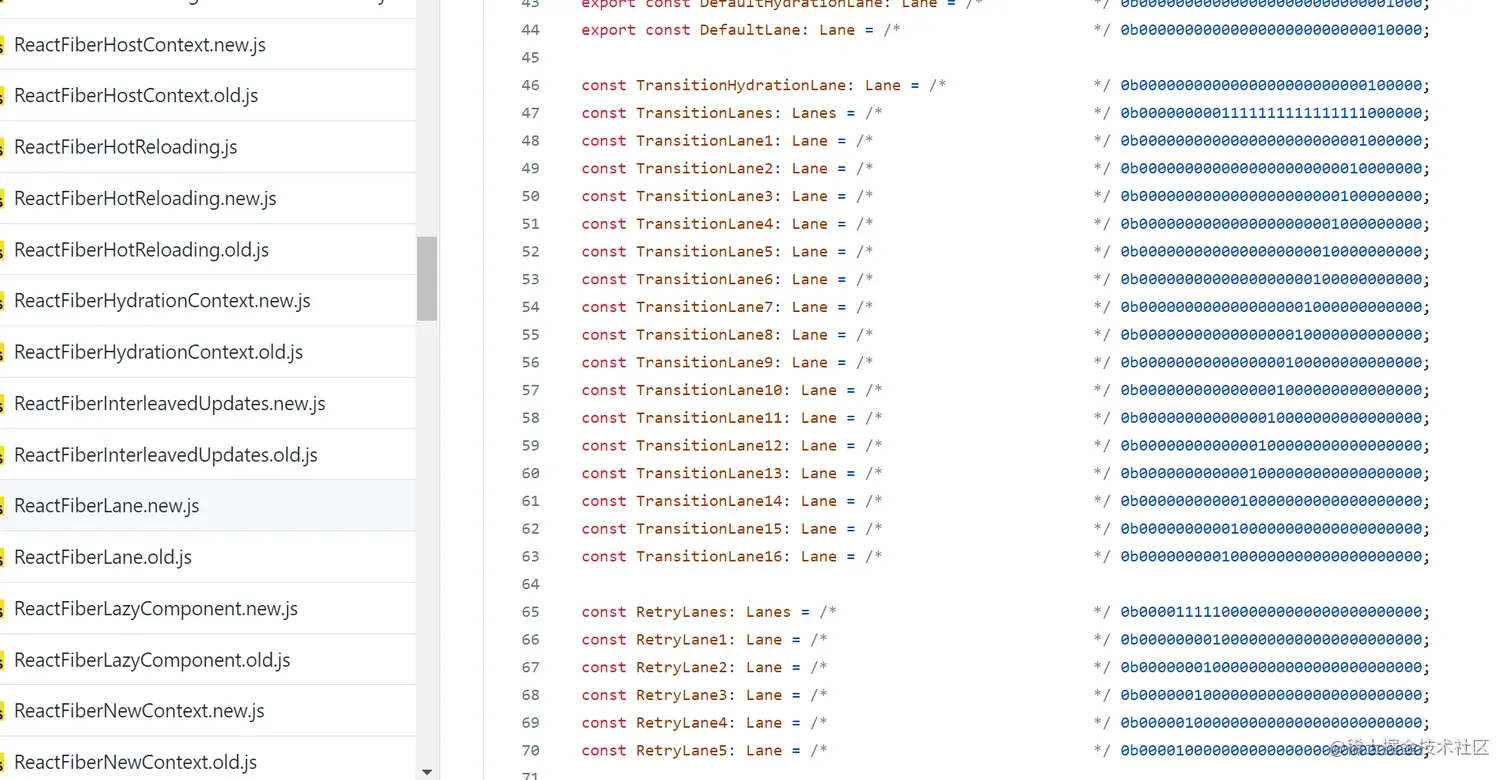Click the file list scrollbar thumb
Image resolution: width=1512 pixels, height=780 pixels.
[427, 278]
